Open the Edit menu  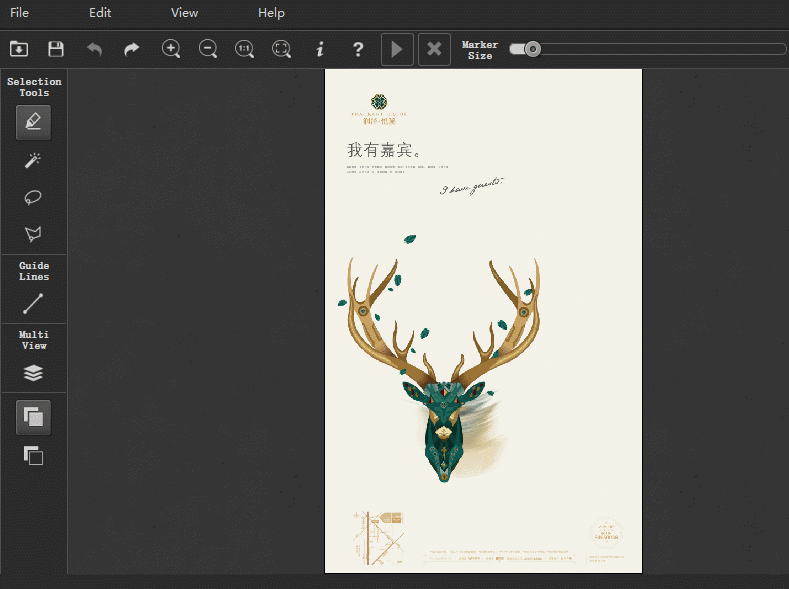pos(100,13)
